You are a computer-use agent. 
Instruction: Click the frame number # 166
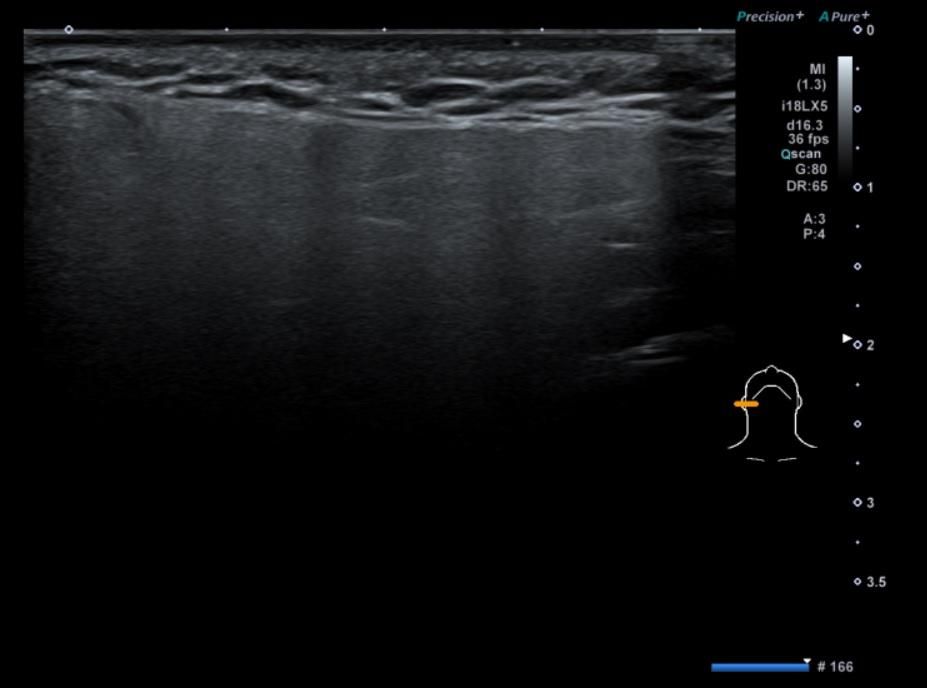coord(835,667)
